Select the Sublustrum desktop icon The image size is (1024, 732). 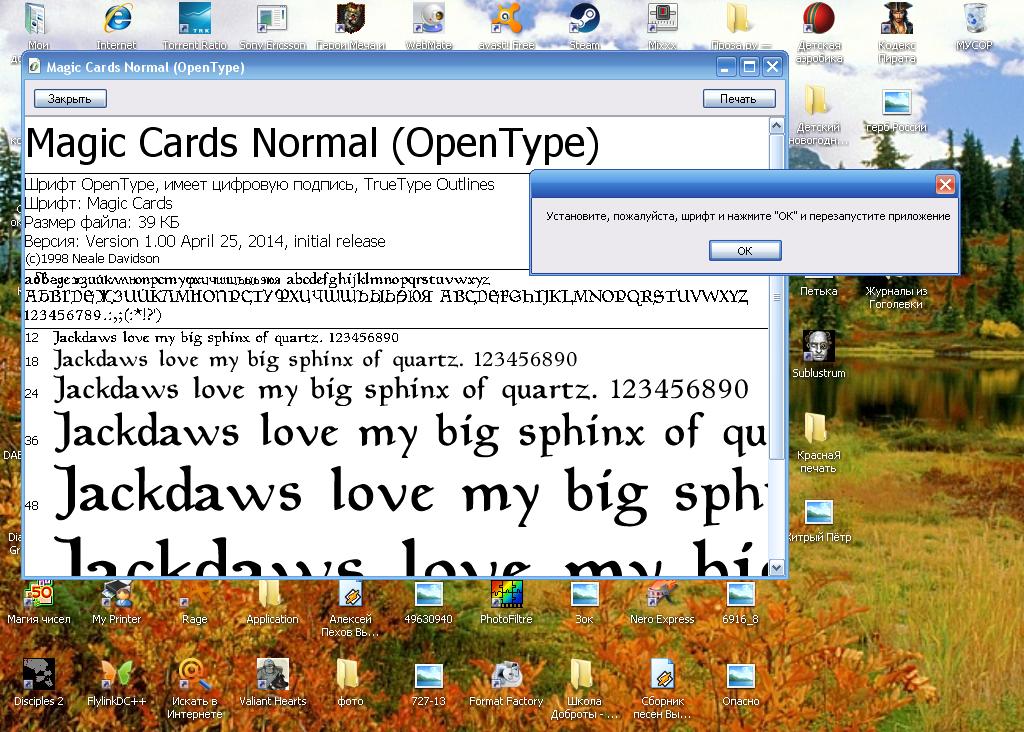(818, 348)
